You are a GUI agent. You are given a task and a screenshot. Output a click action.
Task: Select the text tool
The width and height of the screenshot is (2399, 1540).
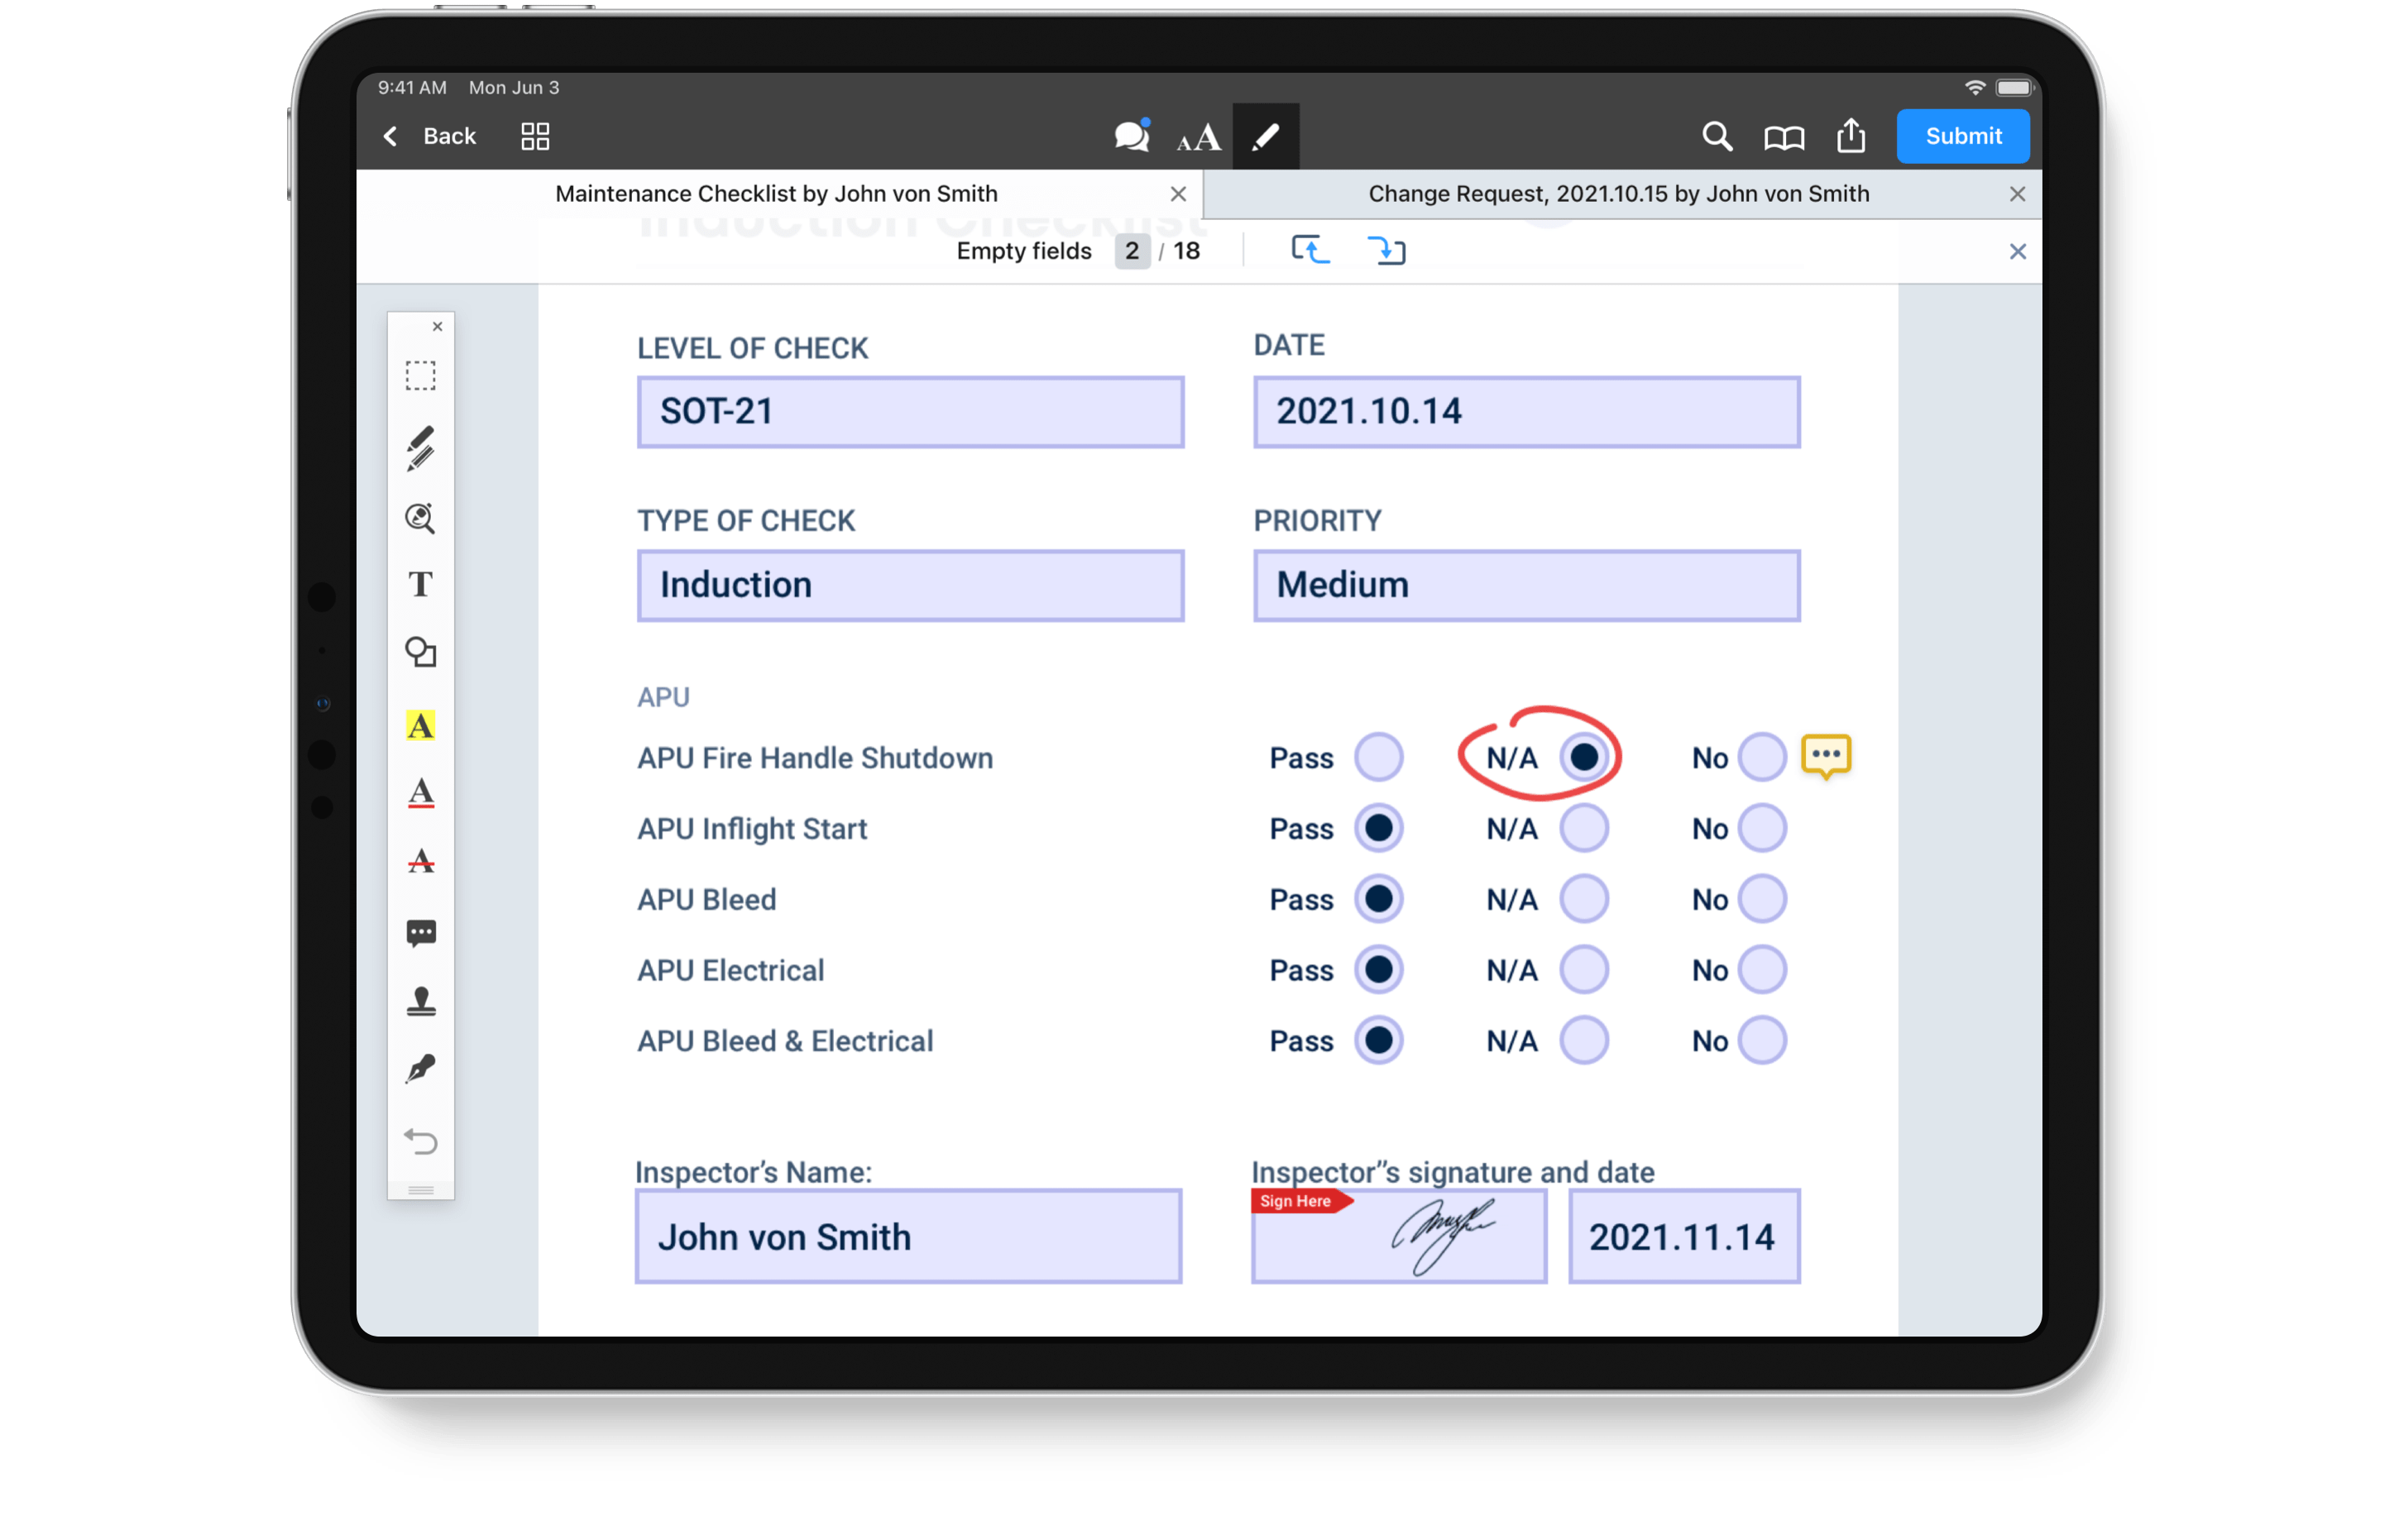(x=420, y=584)
